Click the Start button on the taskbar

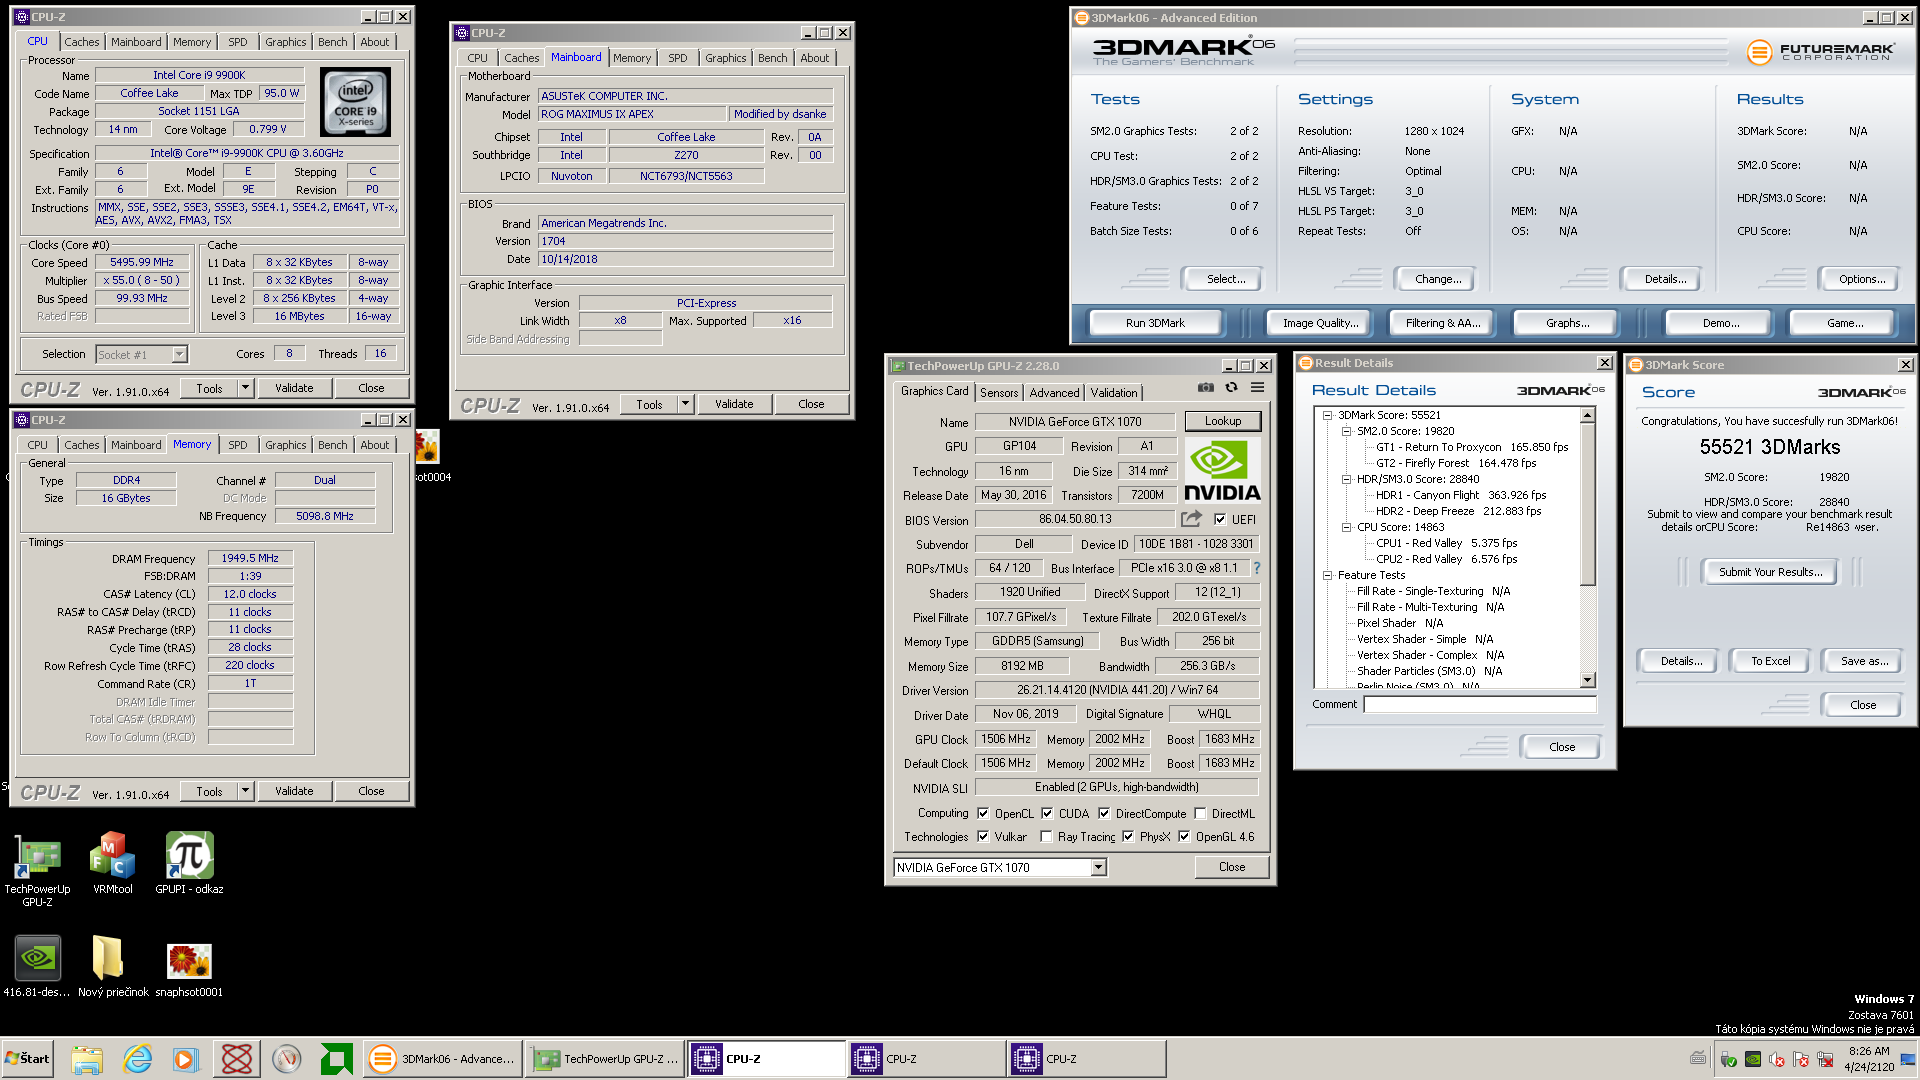tap(27, 1058)
